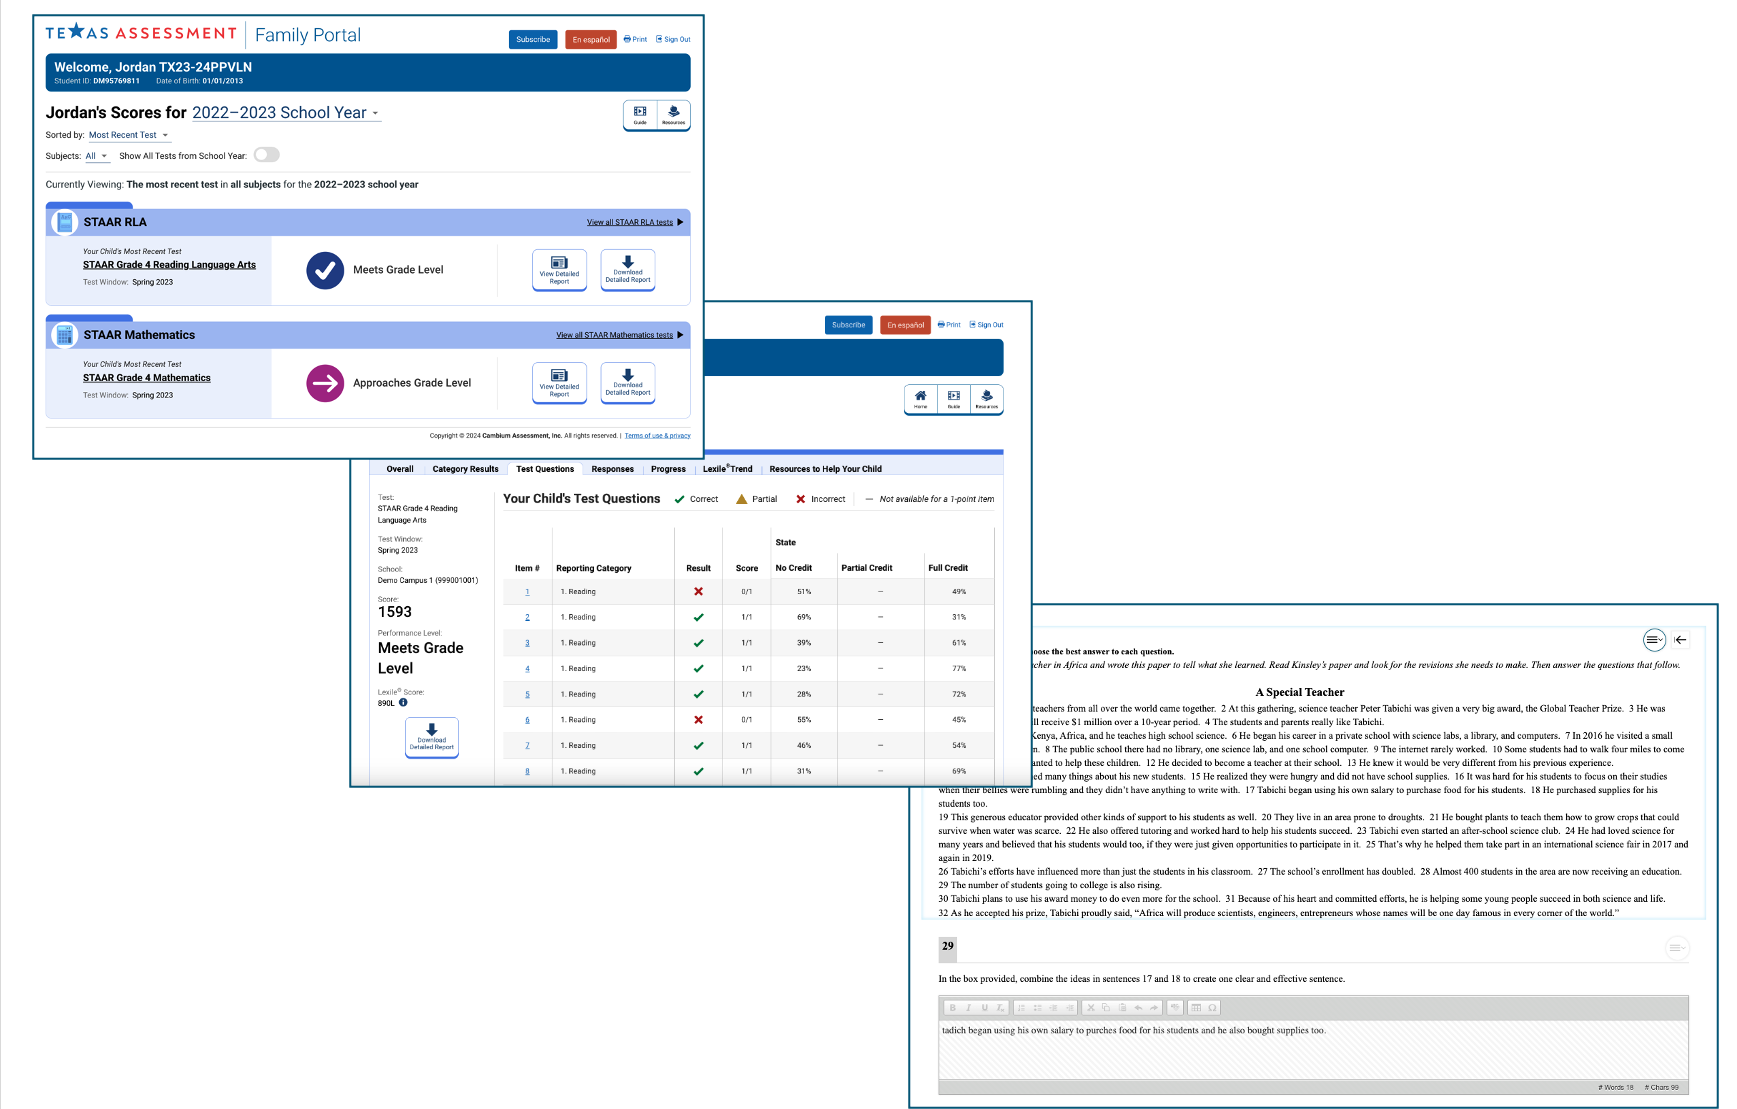The image size is (1737, 1109).
Task: Click Print in the report window header
Action: (949, 325)
